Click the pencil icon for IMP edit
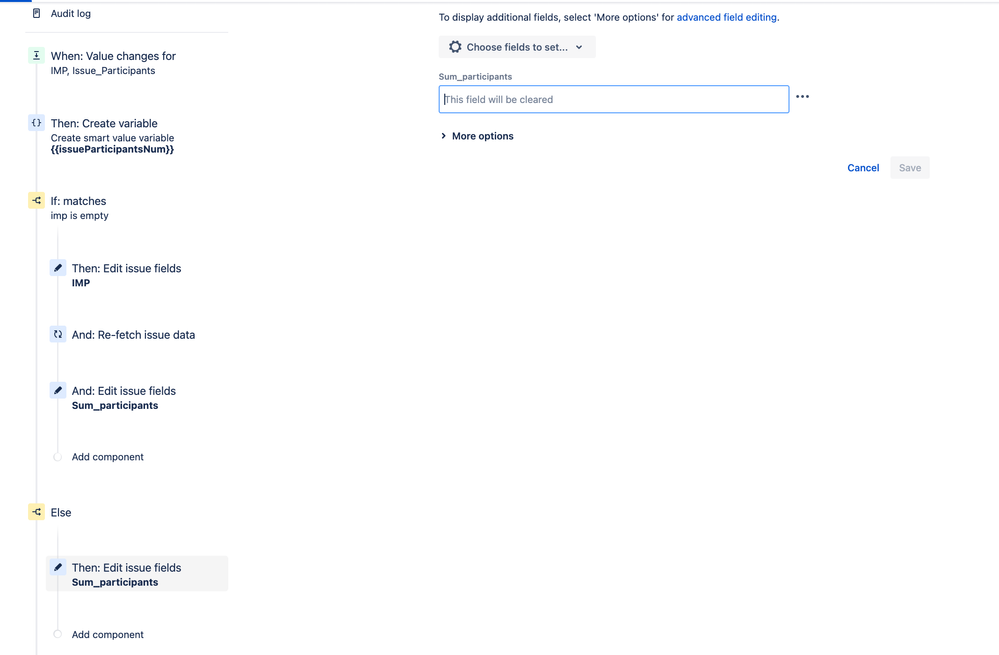 [58, 268]
